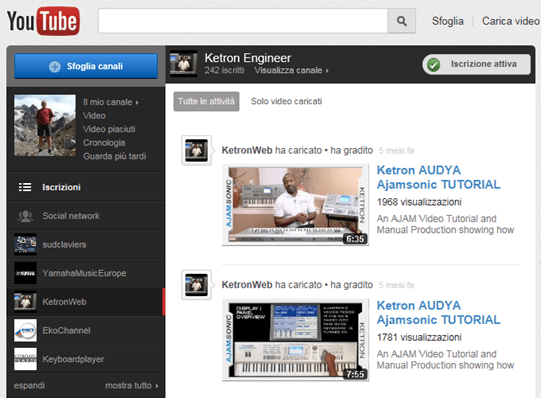The image size is (541, 398).
Task: Open KetronWeb name on the 1781-view video post
Action: click(247, 285)
